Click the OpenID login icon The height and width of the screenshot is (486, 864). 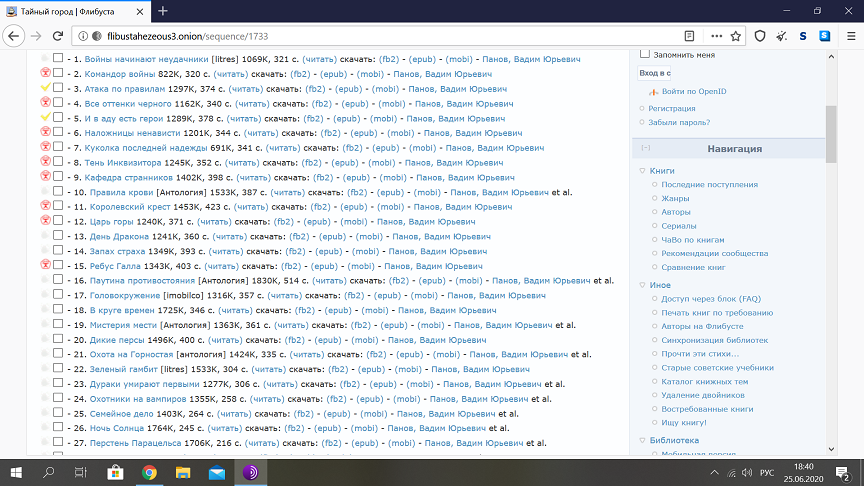(x=653, y=92)
